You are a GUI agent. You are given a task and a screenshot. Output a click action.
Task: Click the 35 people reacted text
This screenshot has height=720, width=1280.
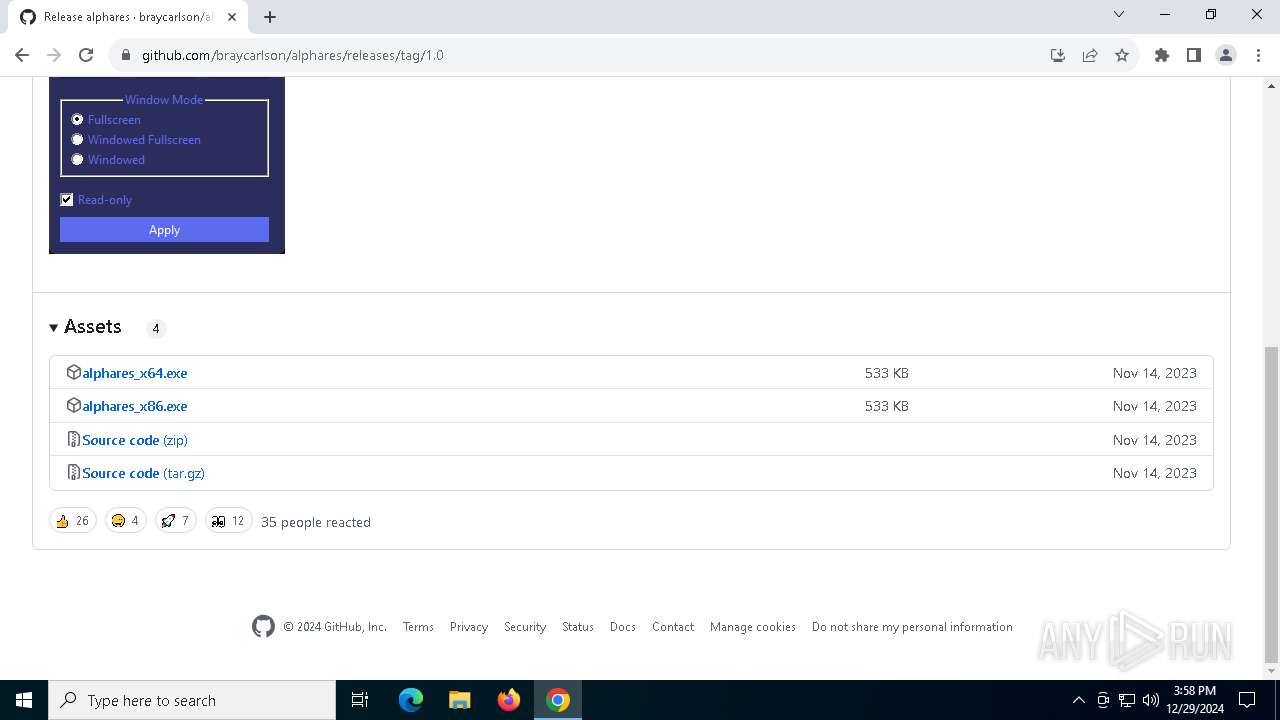(x=316, y=522)
